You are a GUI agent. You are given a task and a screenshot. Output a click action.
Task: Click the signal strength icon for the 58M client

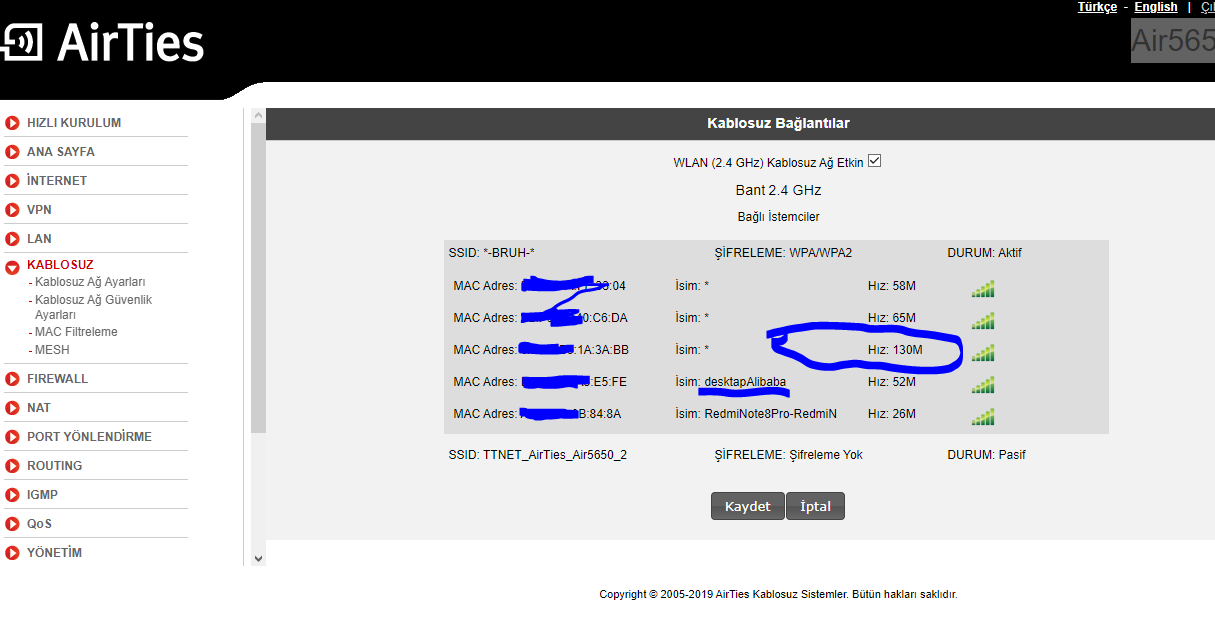tap(983, 288)
